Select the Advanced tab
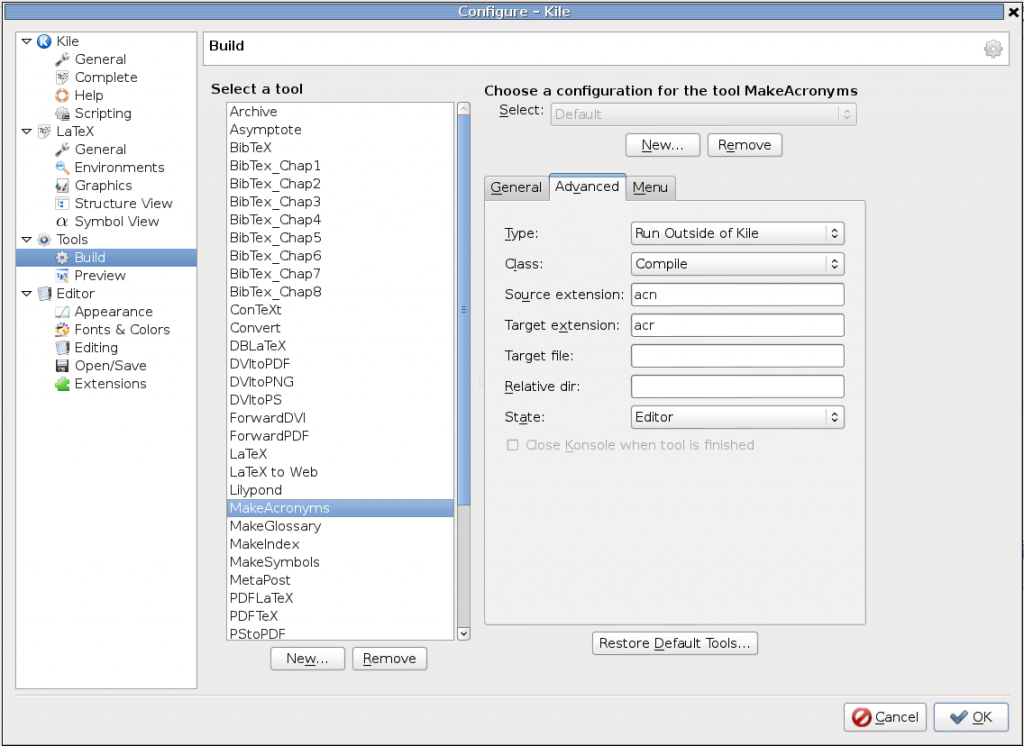This screenshot has height=746, width=1024. pos(587,186)
